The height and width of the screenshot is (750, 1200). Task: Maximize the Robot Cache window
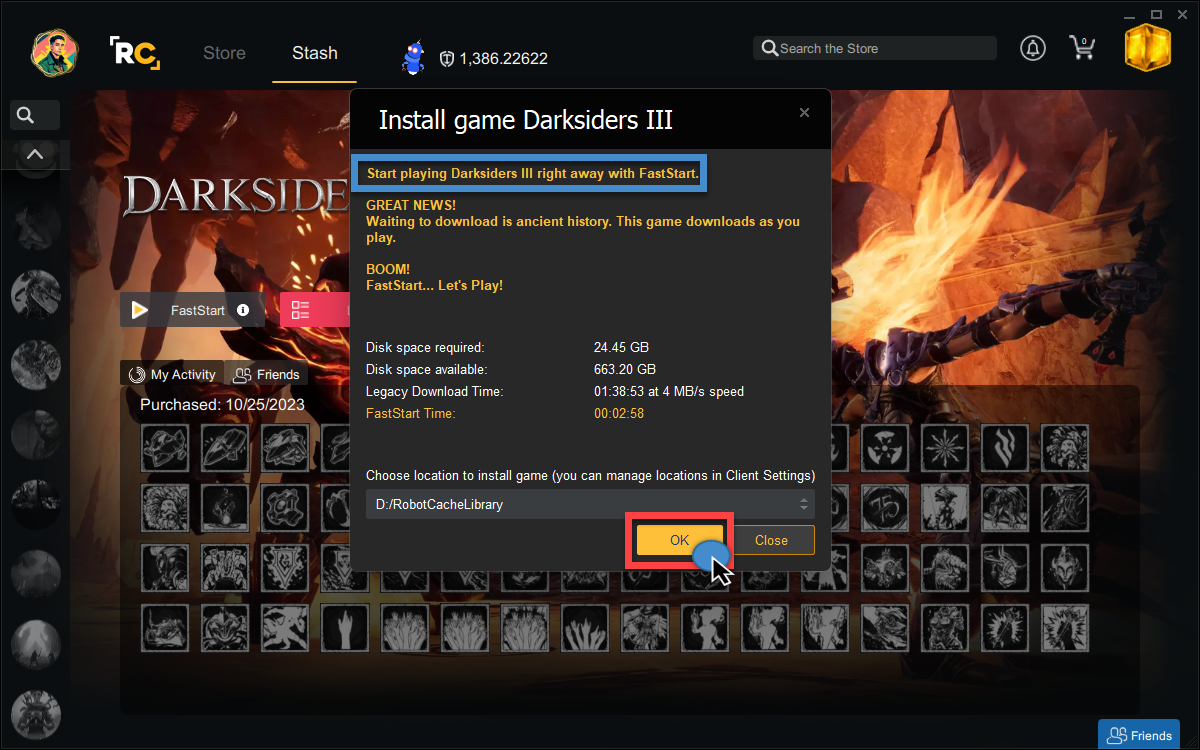click(1156, 13)
